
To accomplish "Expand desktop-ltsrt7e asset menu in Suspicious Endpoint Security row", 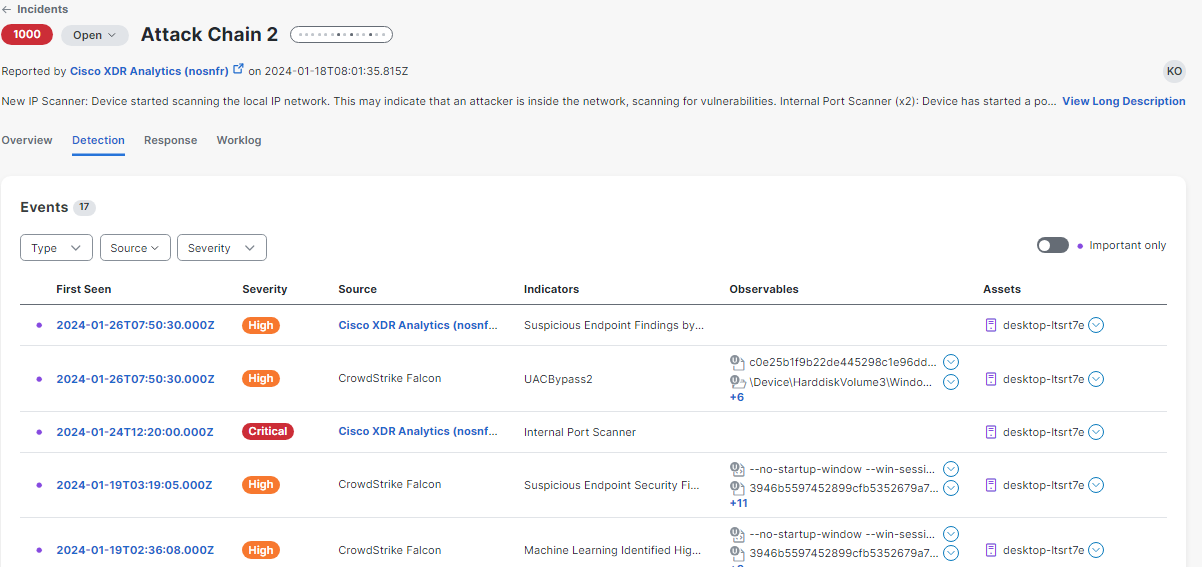I will (1096, 485).
